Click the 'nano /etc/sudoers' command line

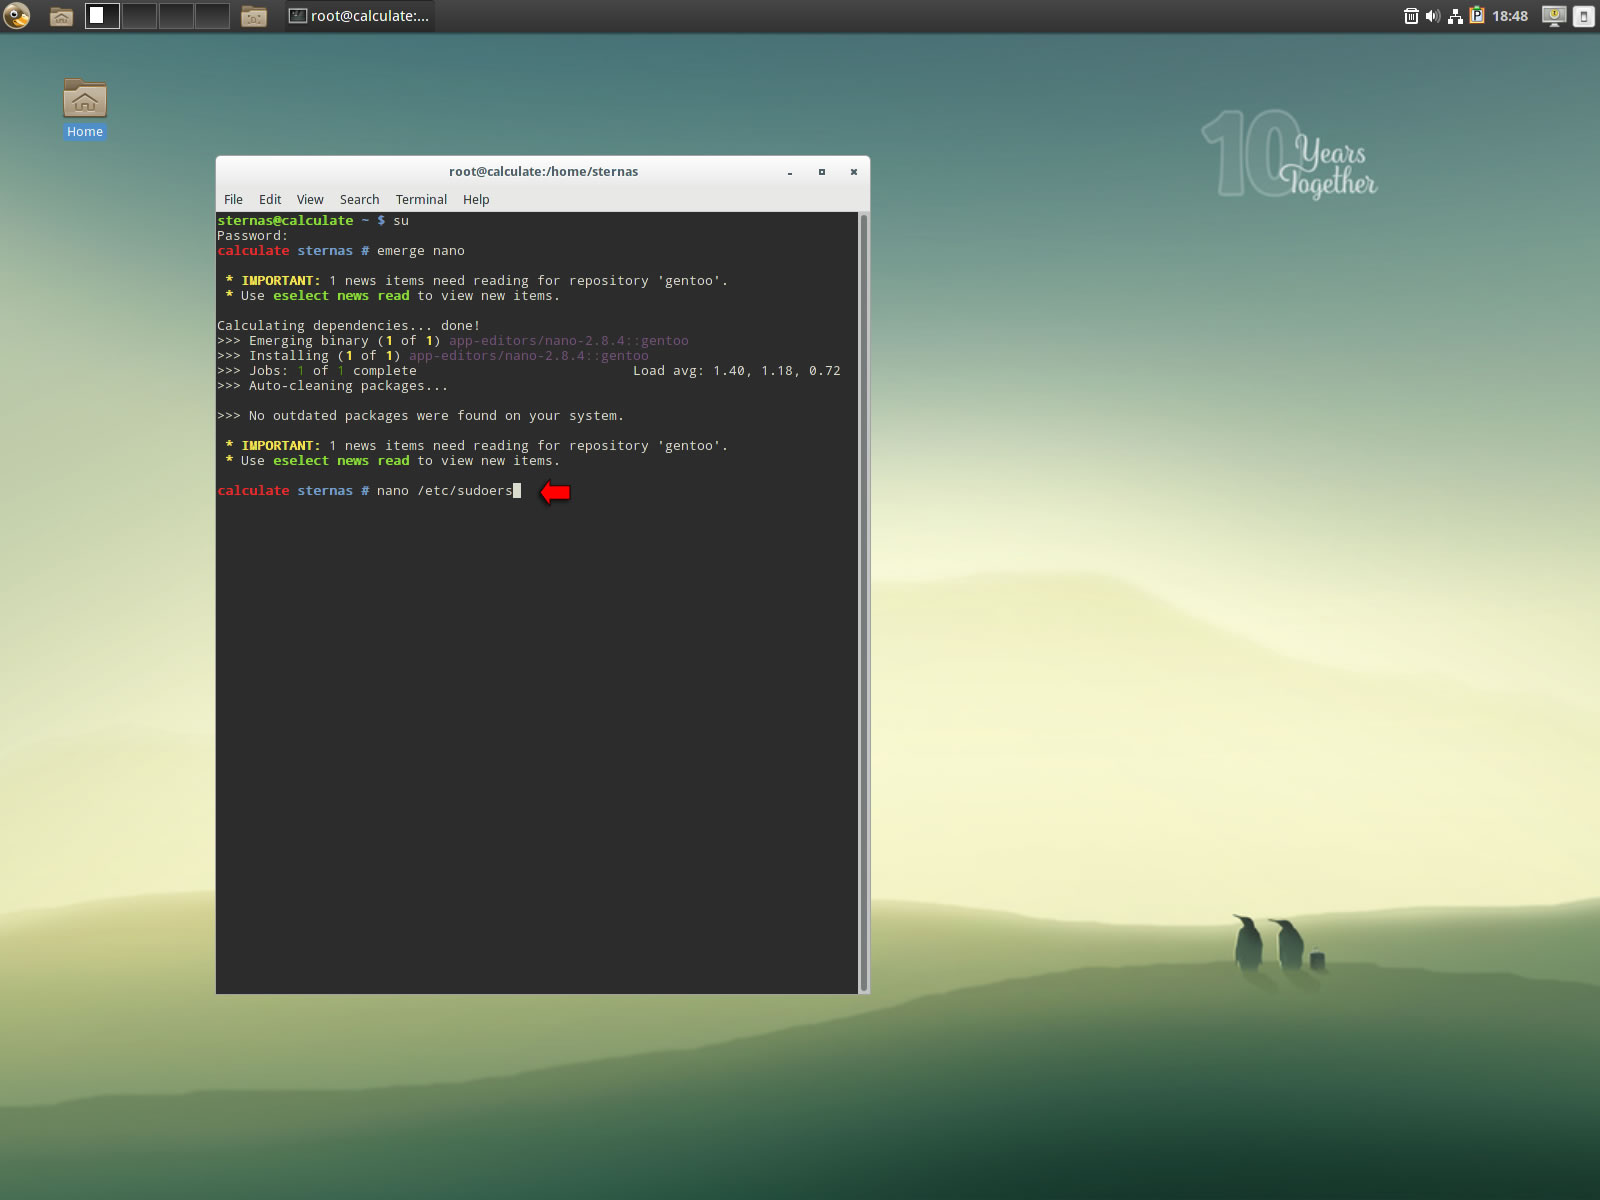pyautogui.click(x=369, y=491)
